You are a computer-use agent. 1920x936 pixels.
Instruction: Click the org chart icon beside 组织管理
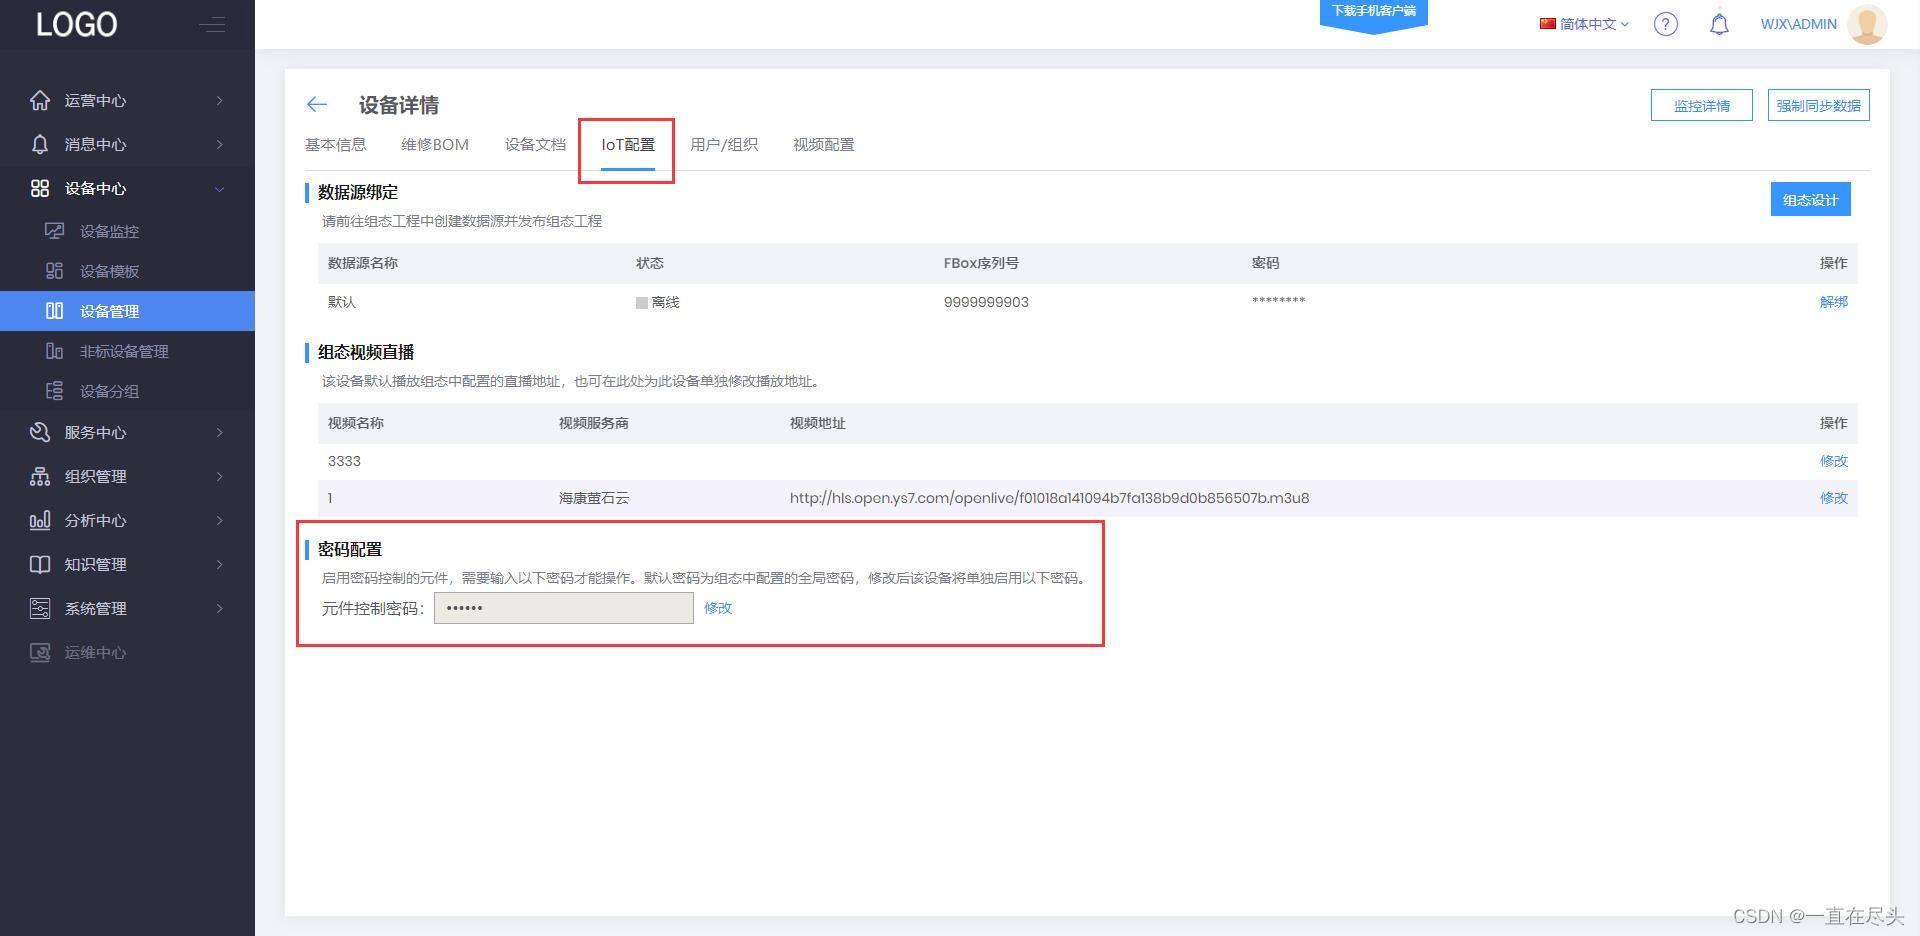(x=40, y=476)
